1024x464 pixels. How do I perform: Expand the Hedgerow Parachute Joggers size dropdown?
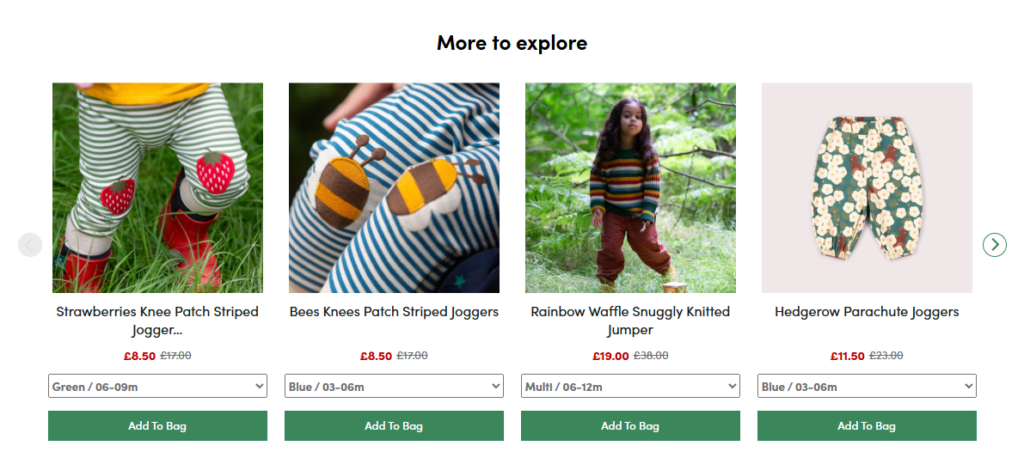click(x=866, y=386)
